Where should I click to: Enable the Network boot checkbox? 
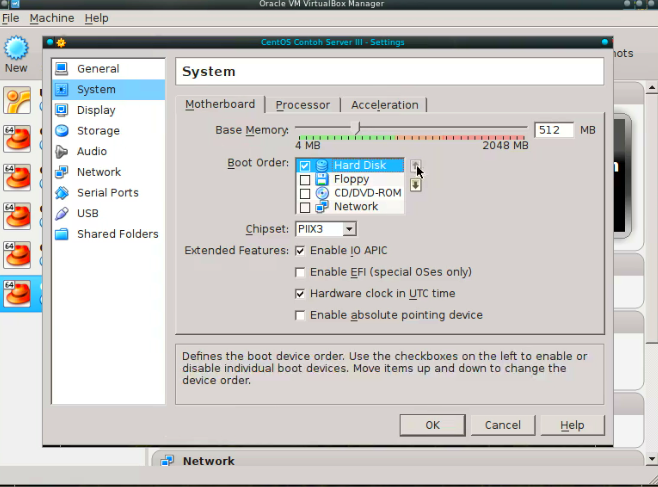tap(305, 207)
